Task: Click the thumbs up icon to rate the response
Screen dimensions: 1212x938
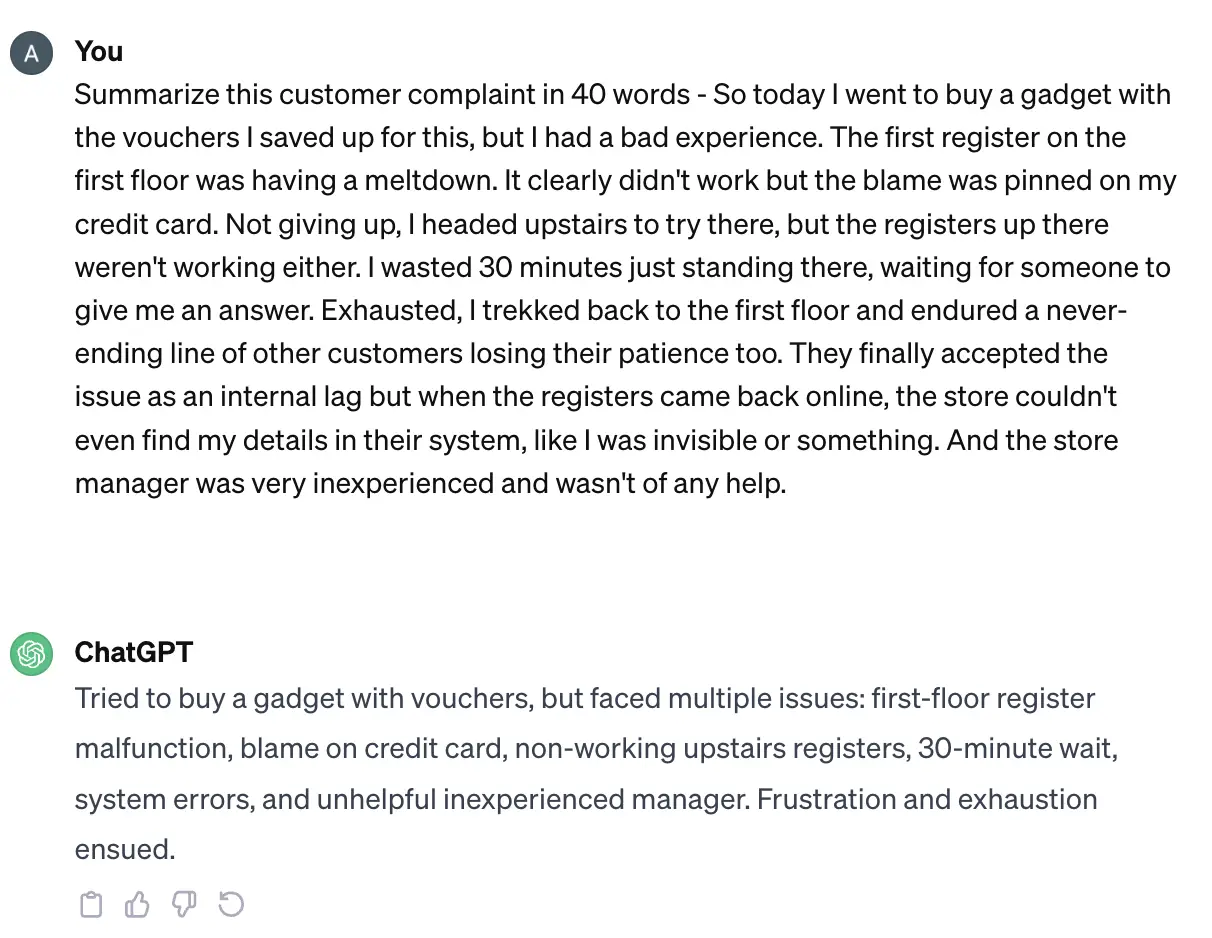Action: [137, 903]
